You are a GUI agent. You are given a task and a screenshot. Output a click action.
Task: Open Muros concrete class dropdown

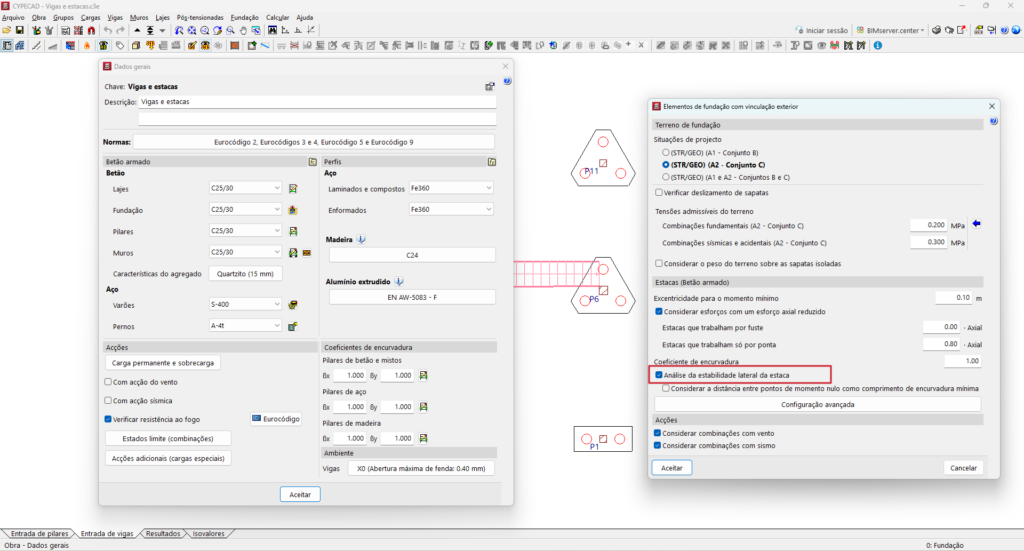246,252
